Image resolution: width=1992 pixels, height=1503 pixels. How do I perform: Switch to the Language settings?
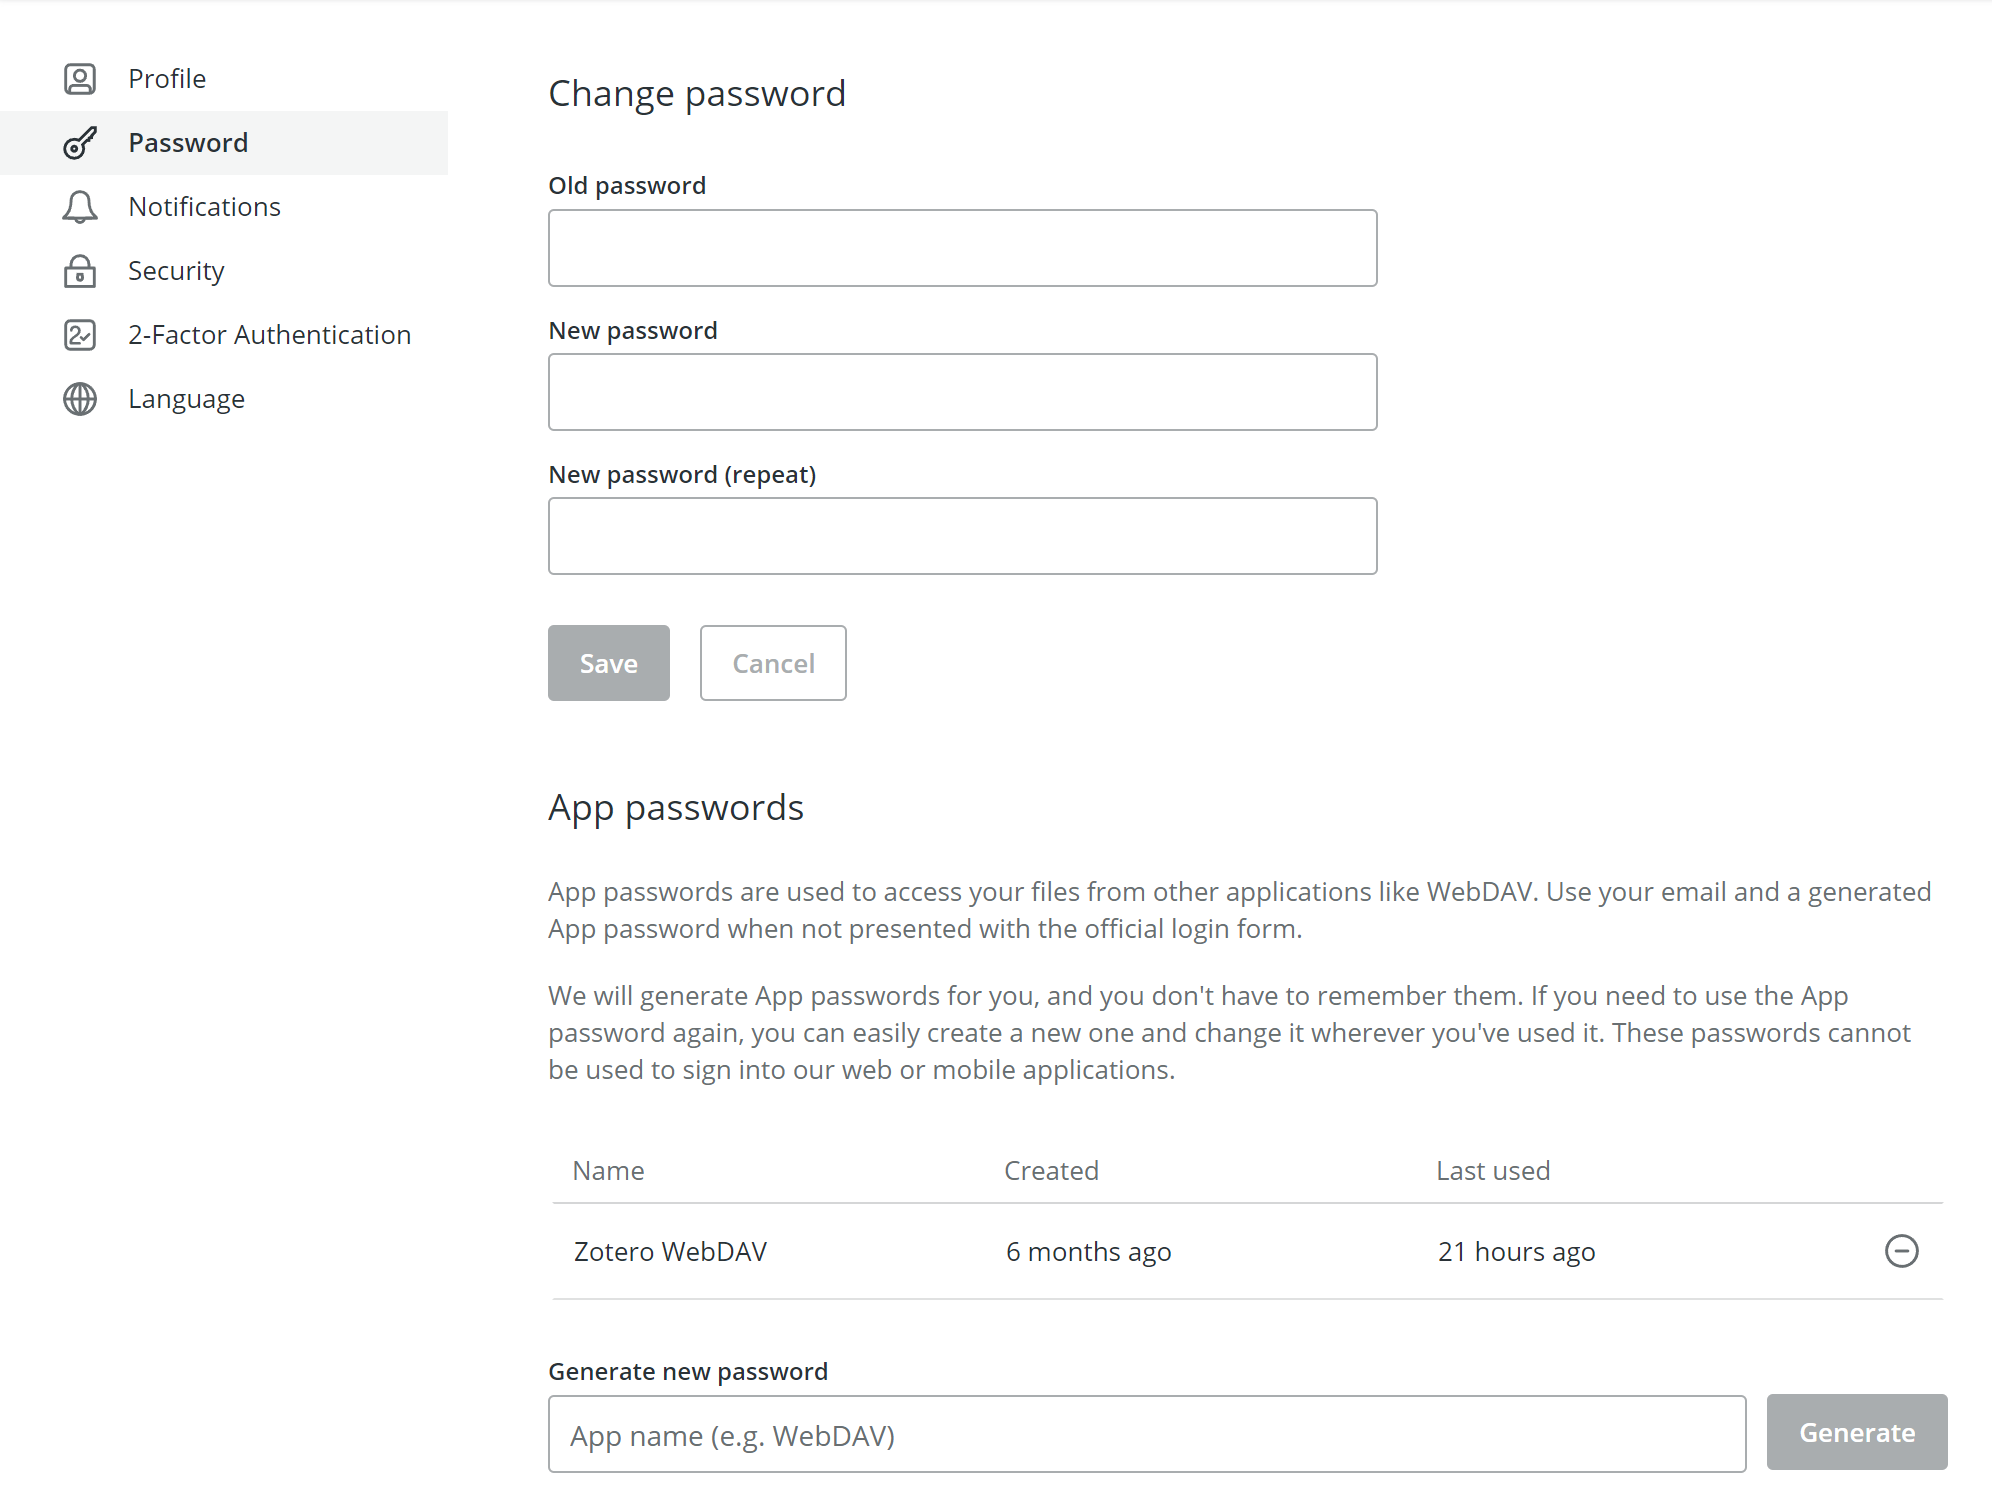pyautogui.click(x=186, y=399)
